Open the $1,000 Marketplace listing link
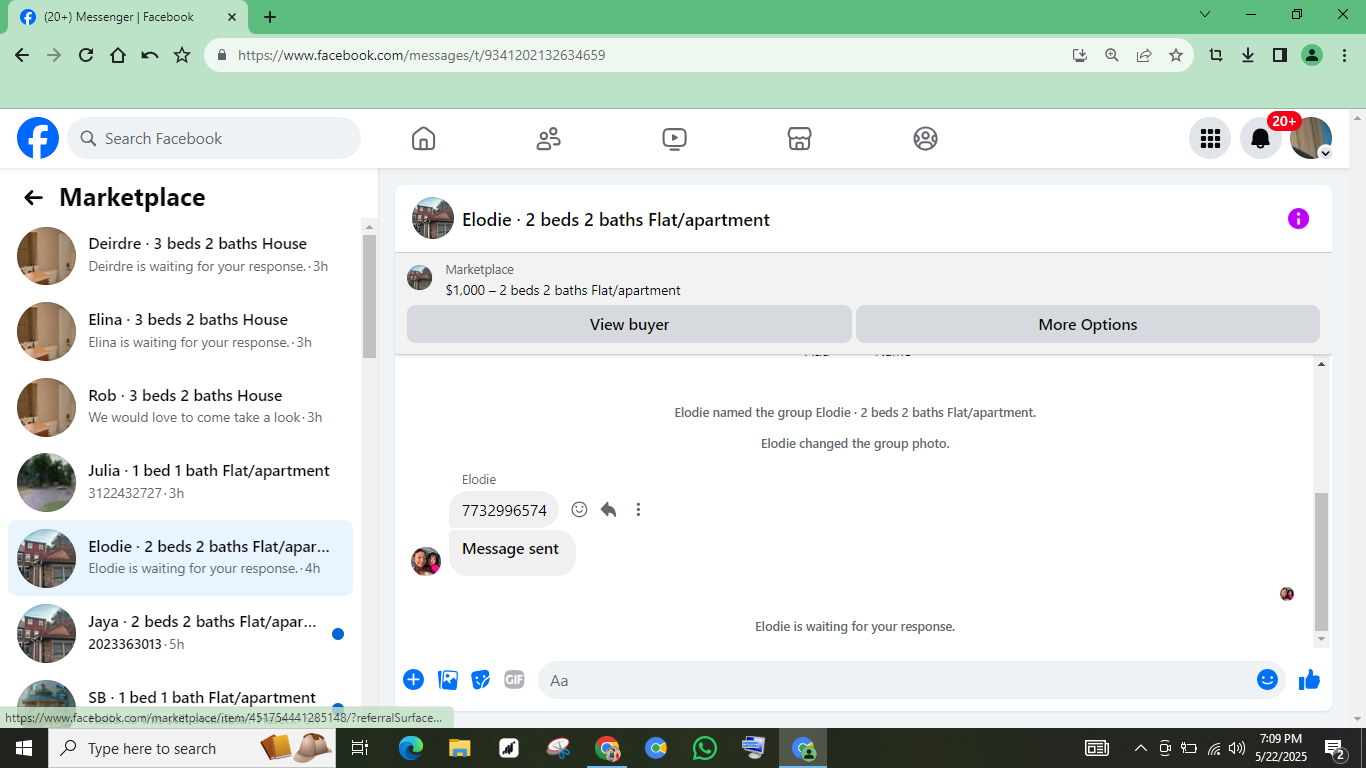 (563, 290)
